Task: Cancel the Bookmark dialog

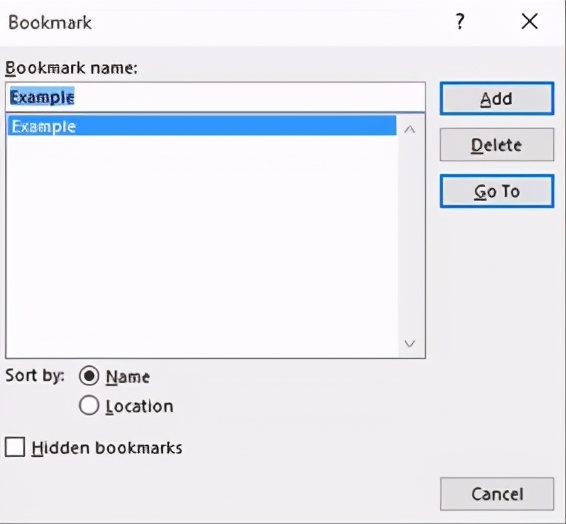Action: pyautogui.click(x=497, y=494)
